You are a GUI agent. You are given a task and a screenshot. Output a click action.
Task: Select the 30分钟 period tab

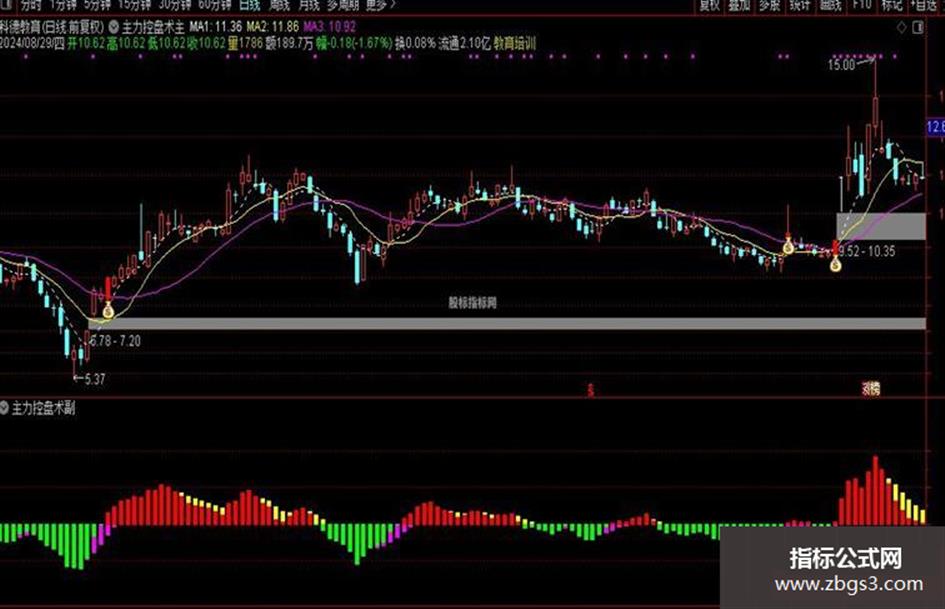click(x=175, y=5)
